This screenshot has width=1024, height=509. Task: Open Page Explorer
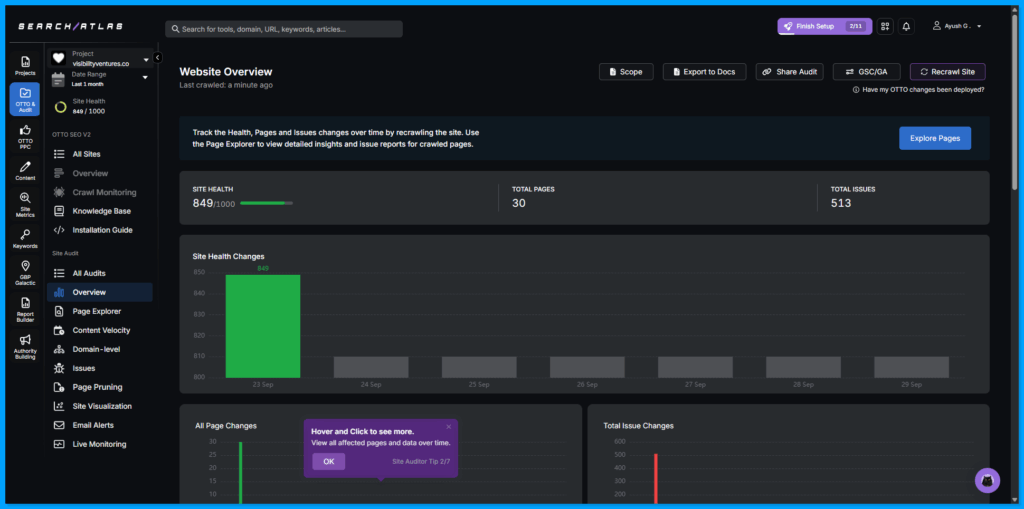coord(96,311)
